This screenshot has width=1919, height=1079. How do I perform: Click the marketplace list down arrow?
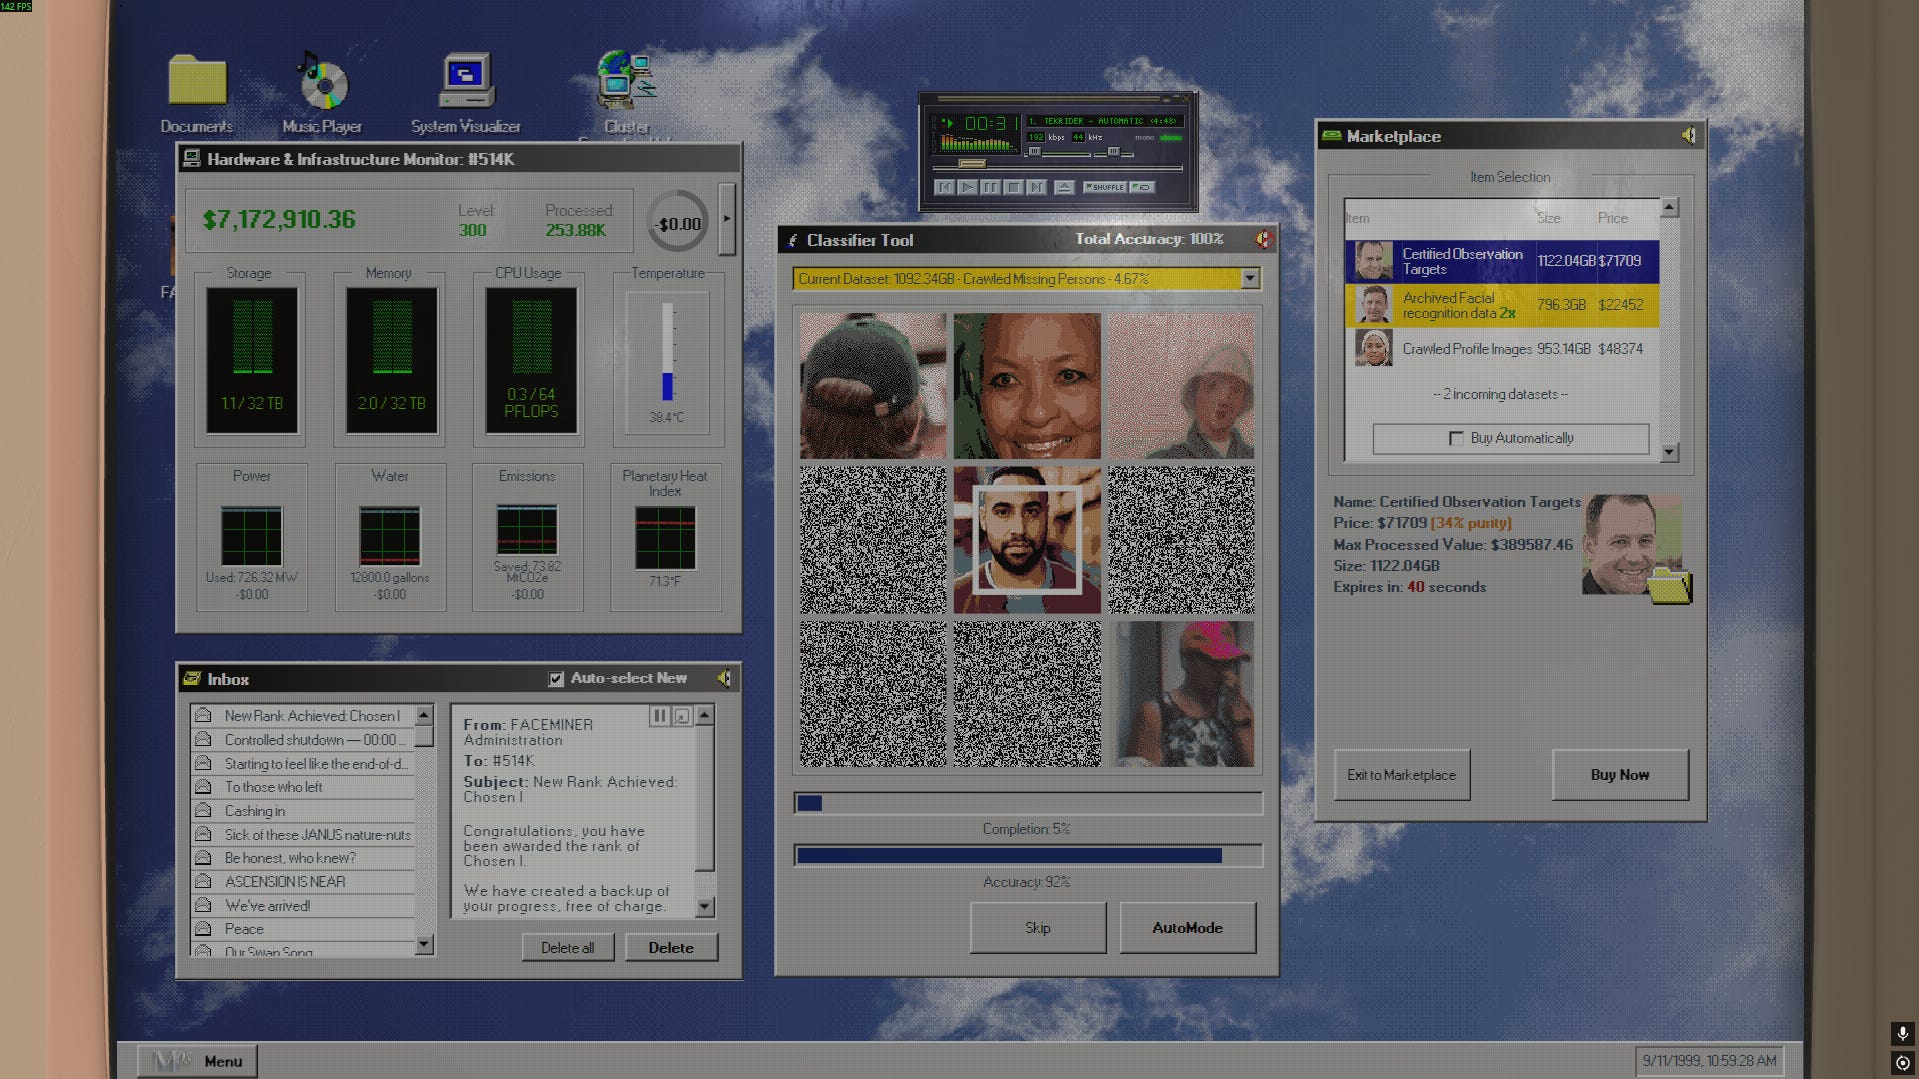pyautogui.click(x=1669, y=452)
